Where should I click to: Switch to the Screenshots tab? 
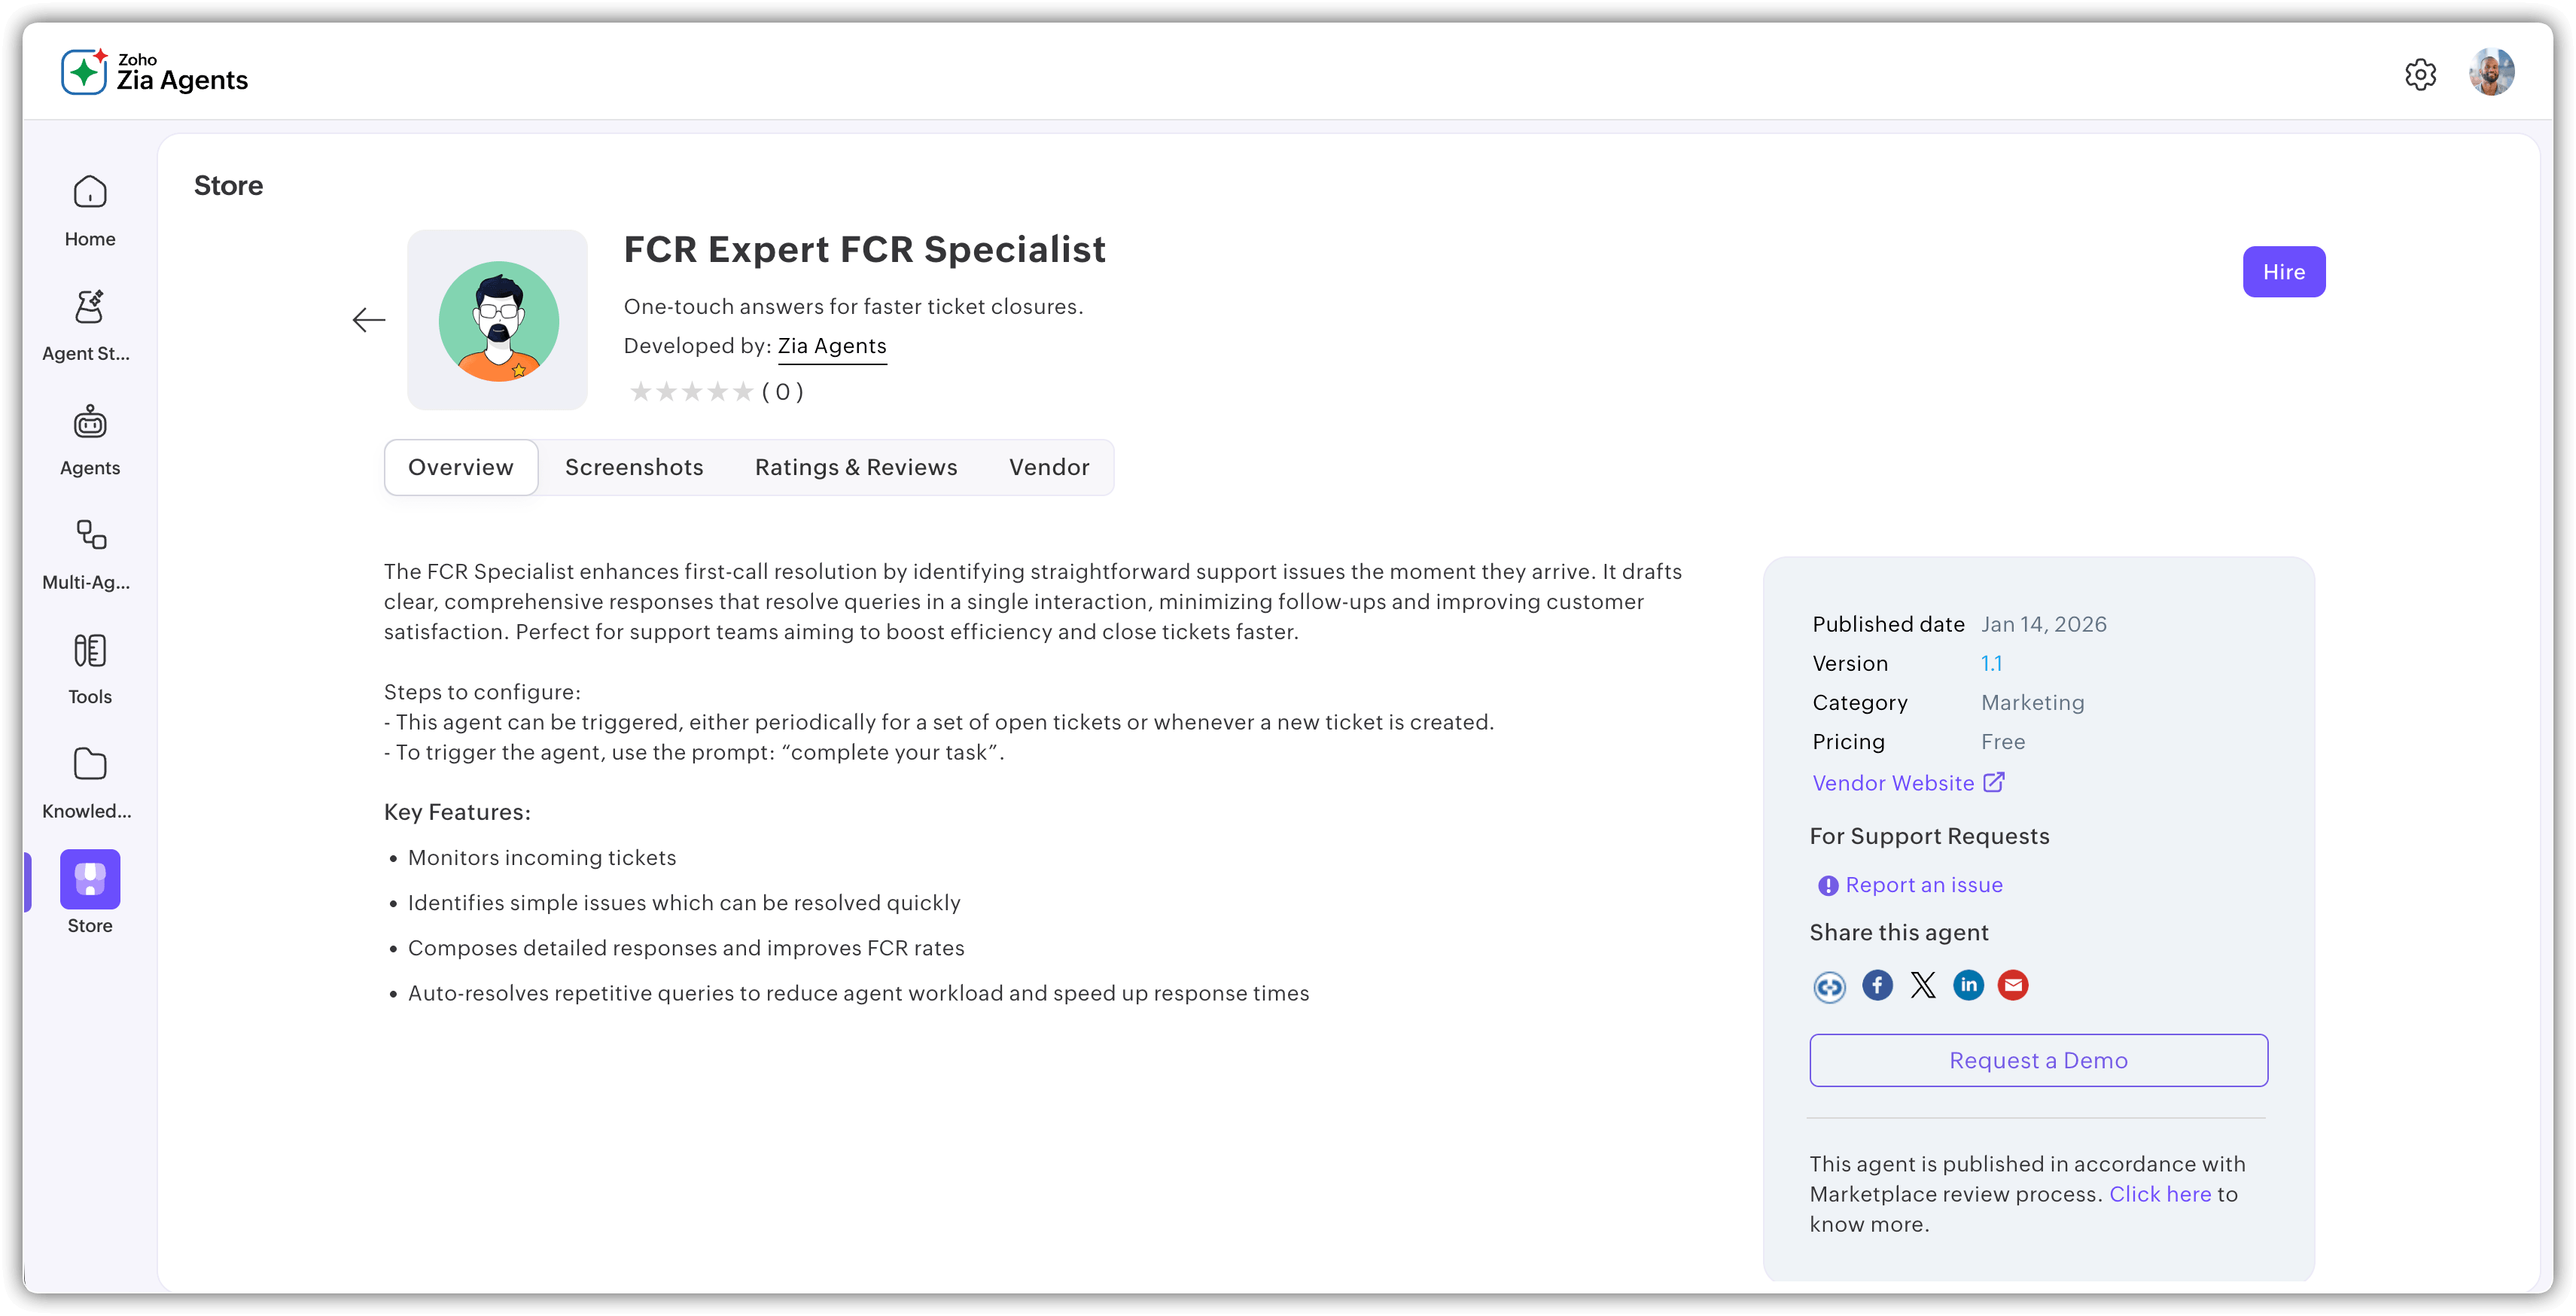[x=634, y=468]
